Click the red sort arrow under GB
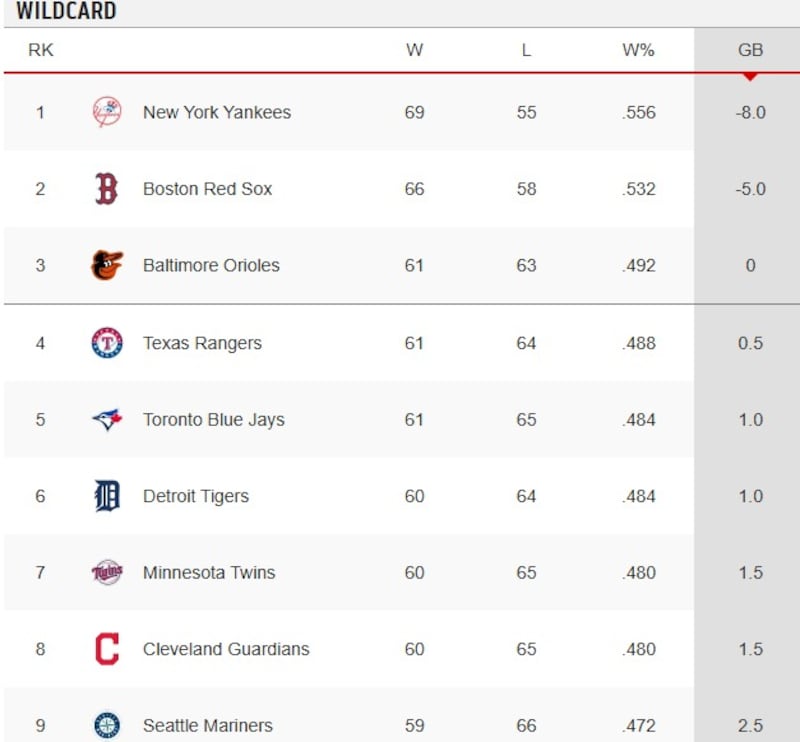This screenshot has height=742, width=800. [750, 77]
